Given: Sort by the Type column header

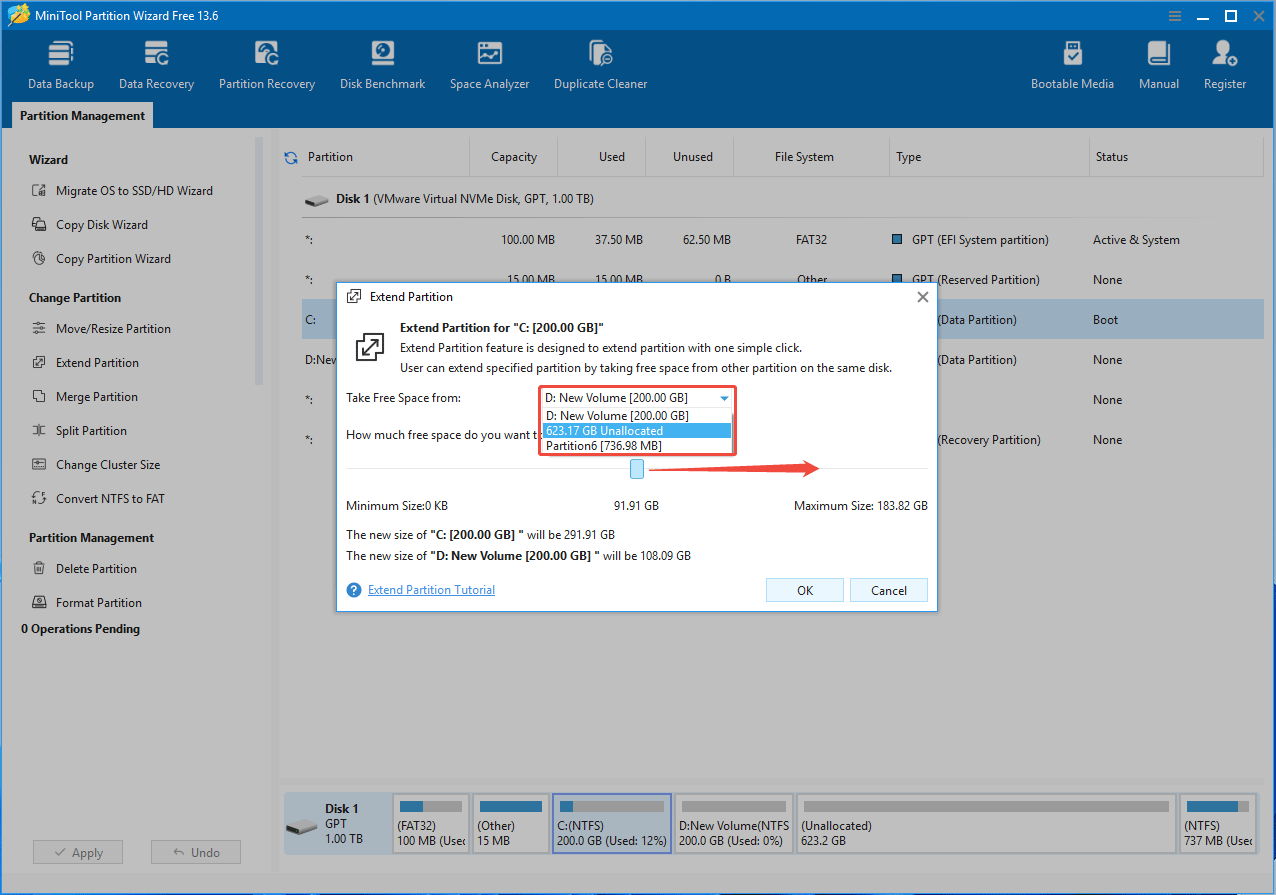Looking at the screenshot, I should (909, 157).
